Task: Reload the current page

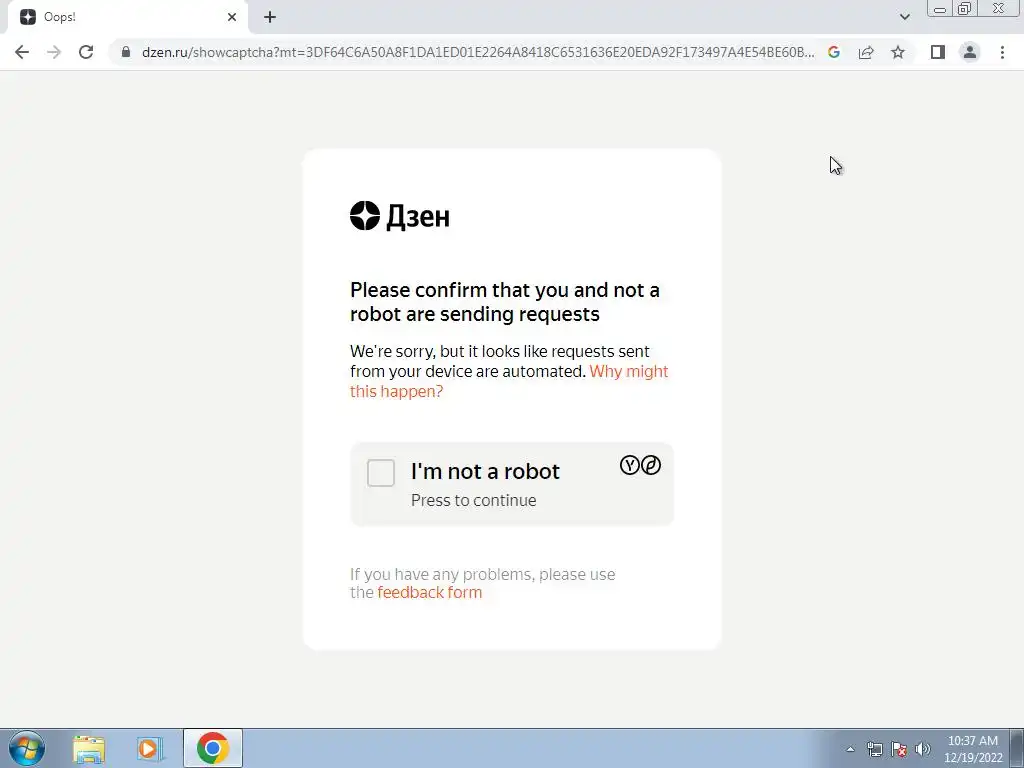Action: point(86,52)
